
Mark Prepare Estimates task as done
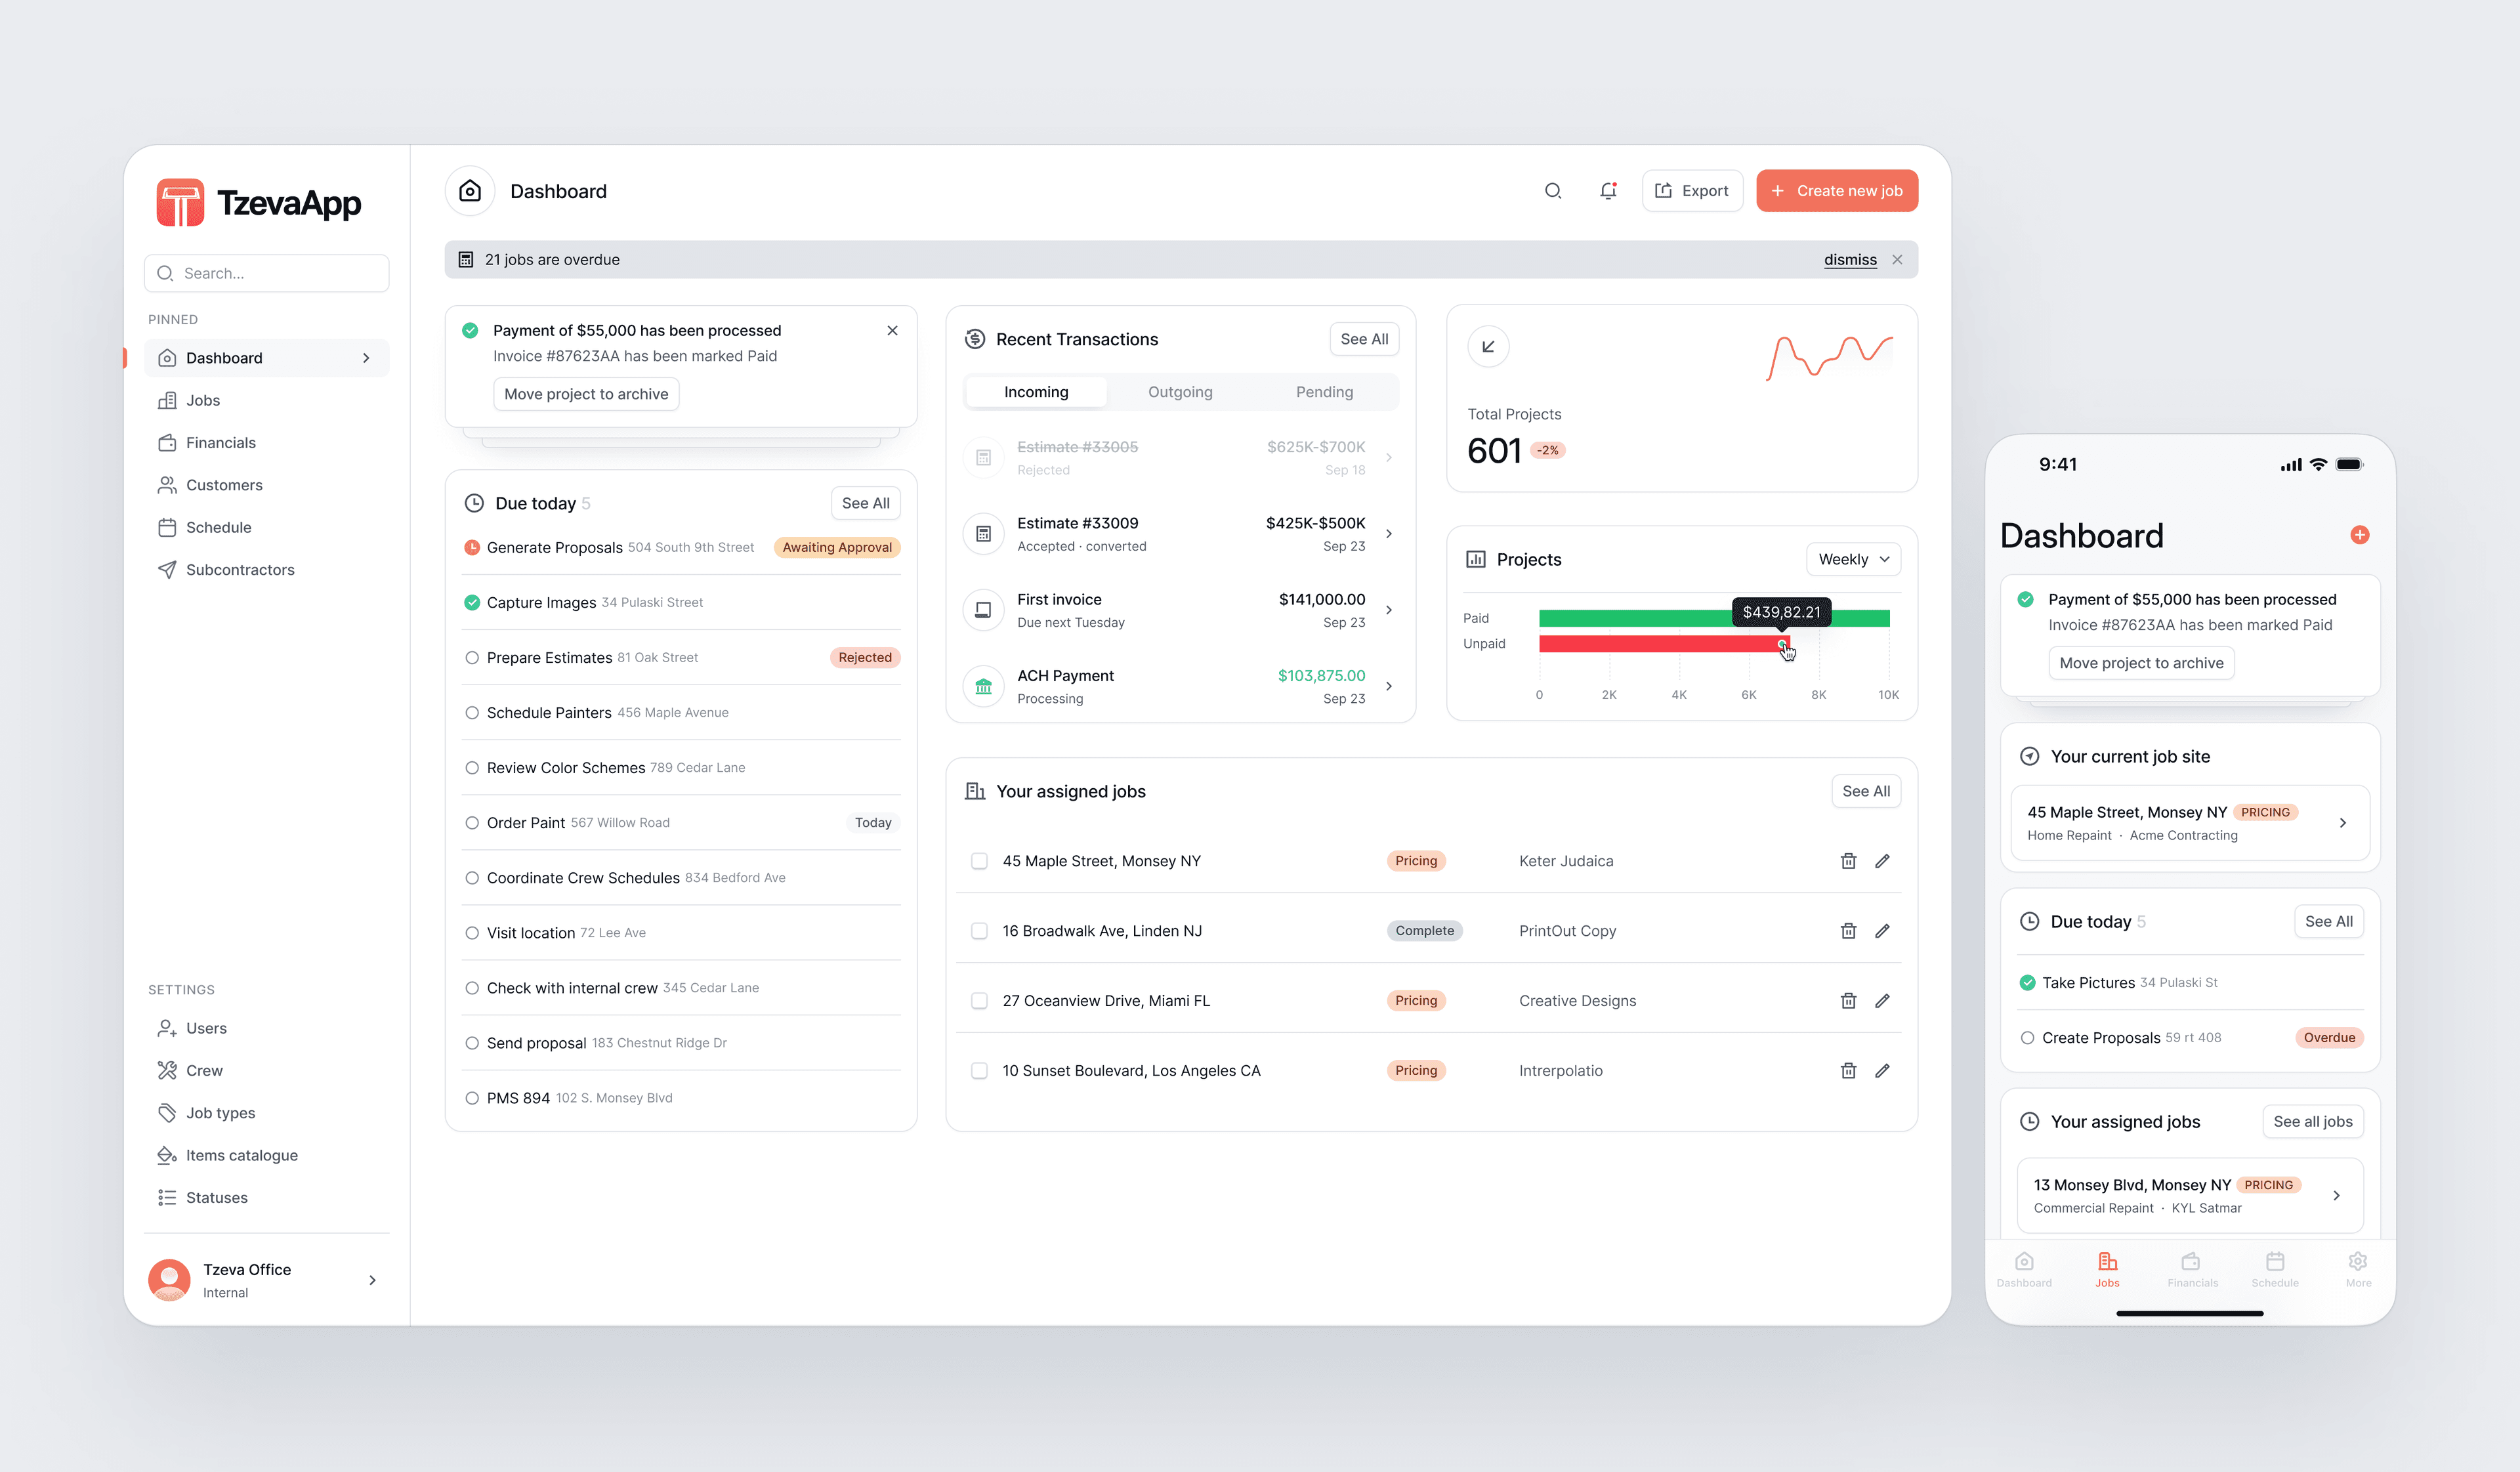pos(472,658)
